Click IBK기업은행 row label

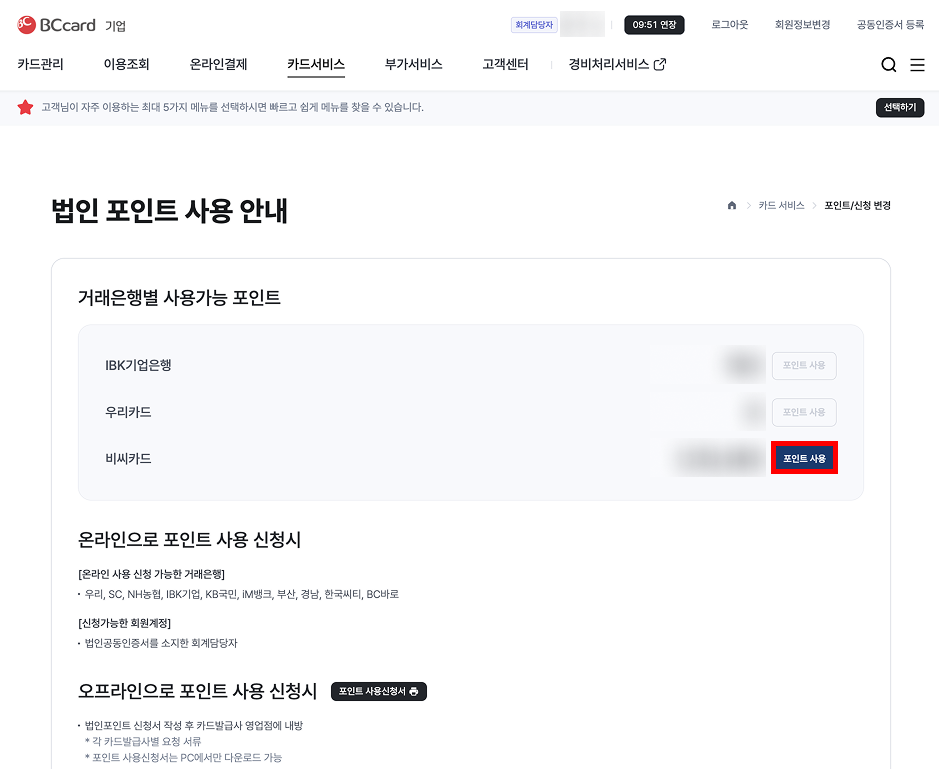pos(138,365)
